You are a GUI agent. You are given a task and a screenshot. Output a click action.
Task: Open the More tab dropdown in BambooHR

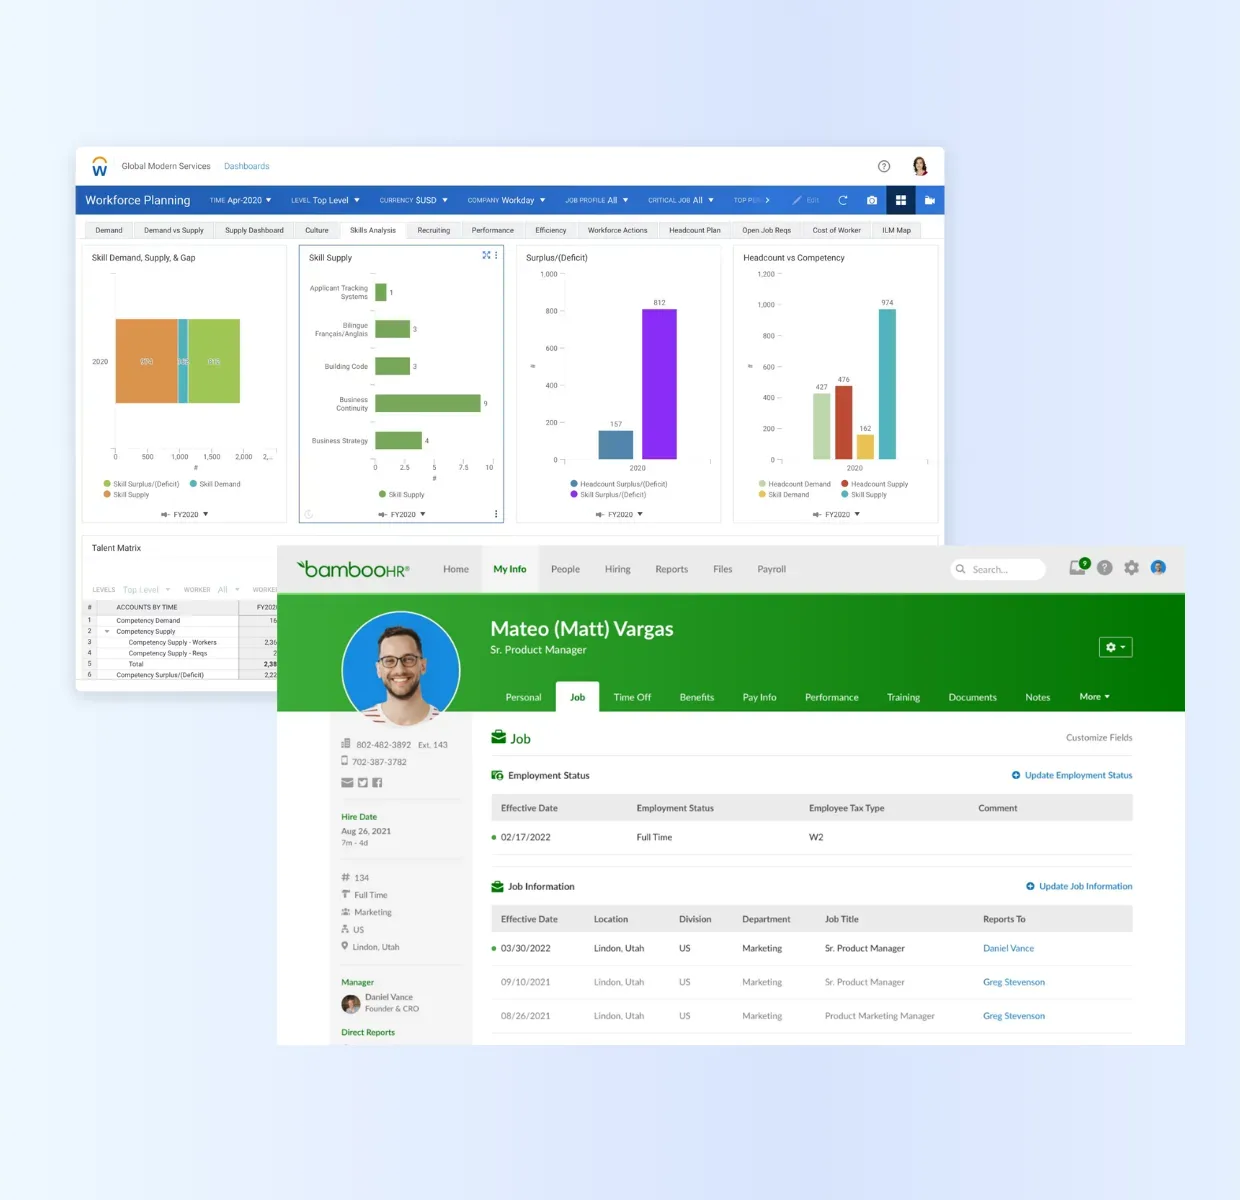[1094, 697]
